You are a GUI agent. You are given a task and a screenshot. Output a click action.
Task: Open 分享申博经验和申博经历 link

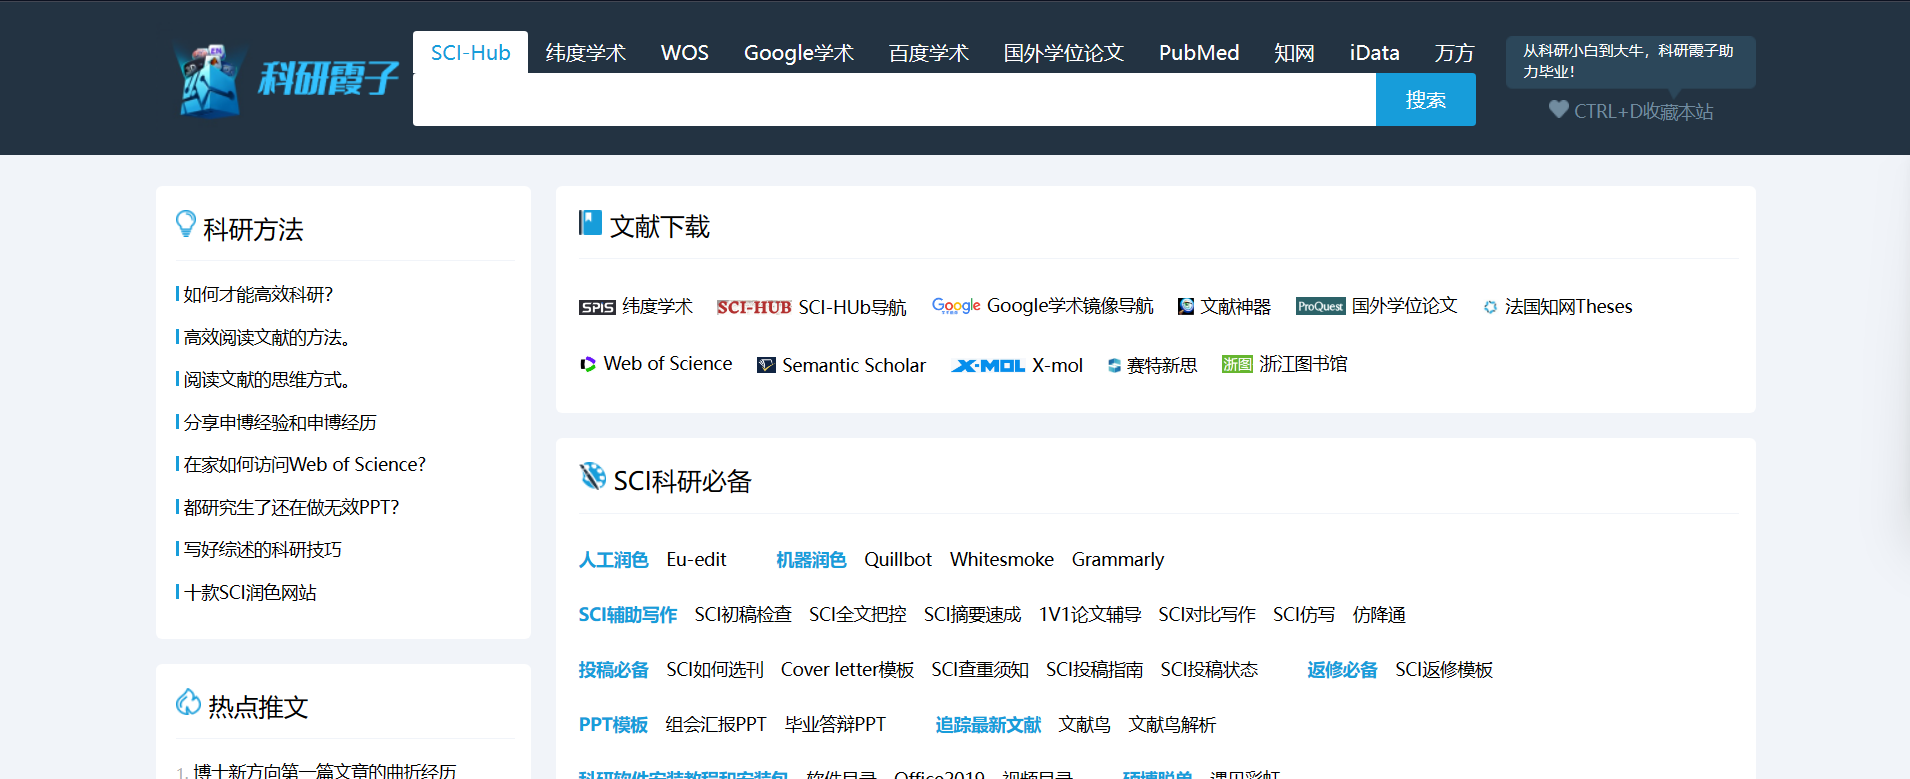point(280,422)
